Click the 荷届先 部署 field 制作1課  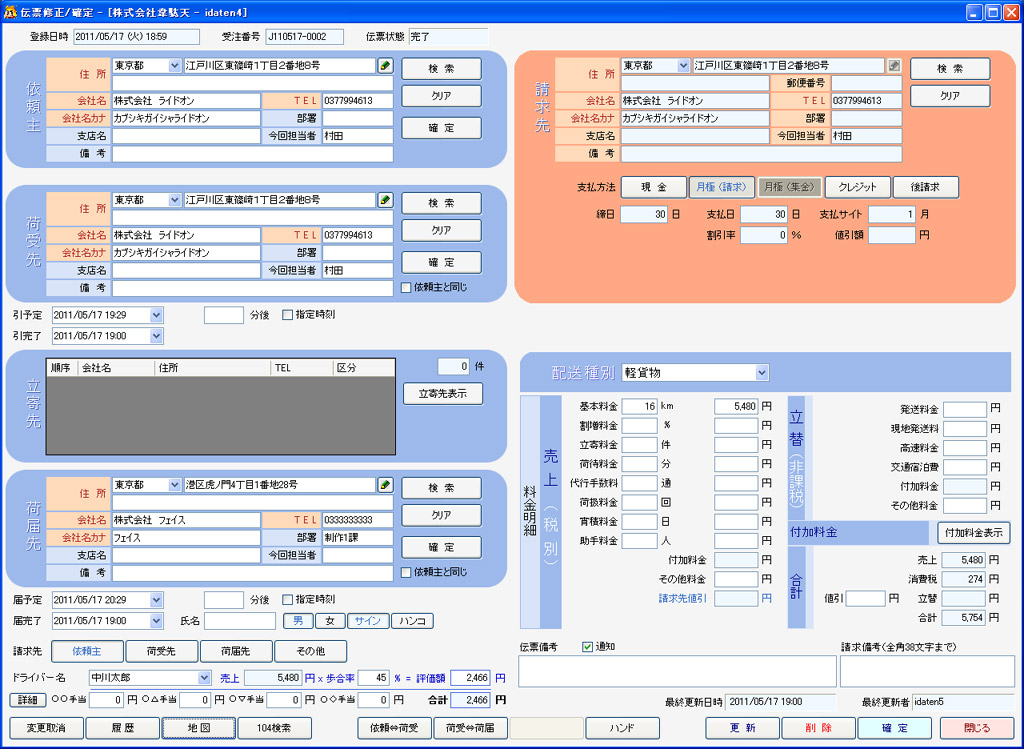[358, 538]
